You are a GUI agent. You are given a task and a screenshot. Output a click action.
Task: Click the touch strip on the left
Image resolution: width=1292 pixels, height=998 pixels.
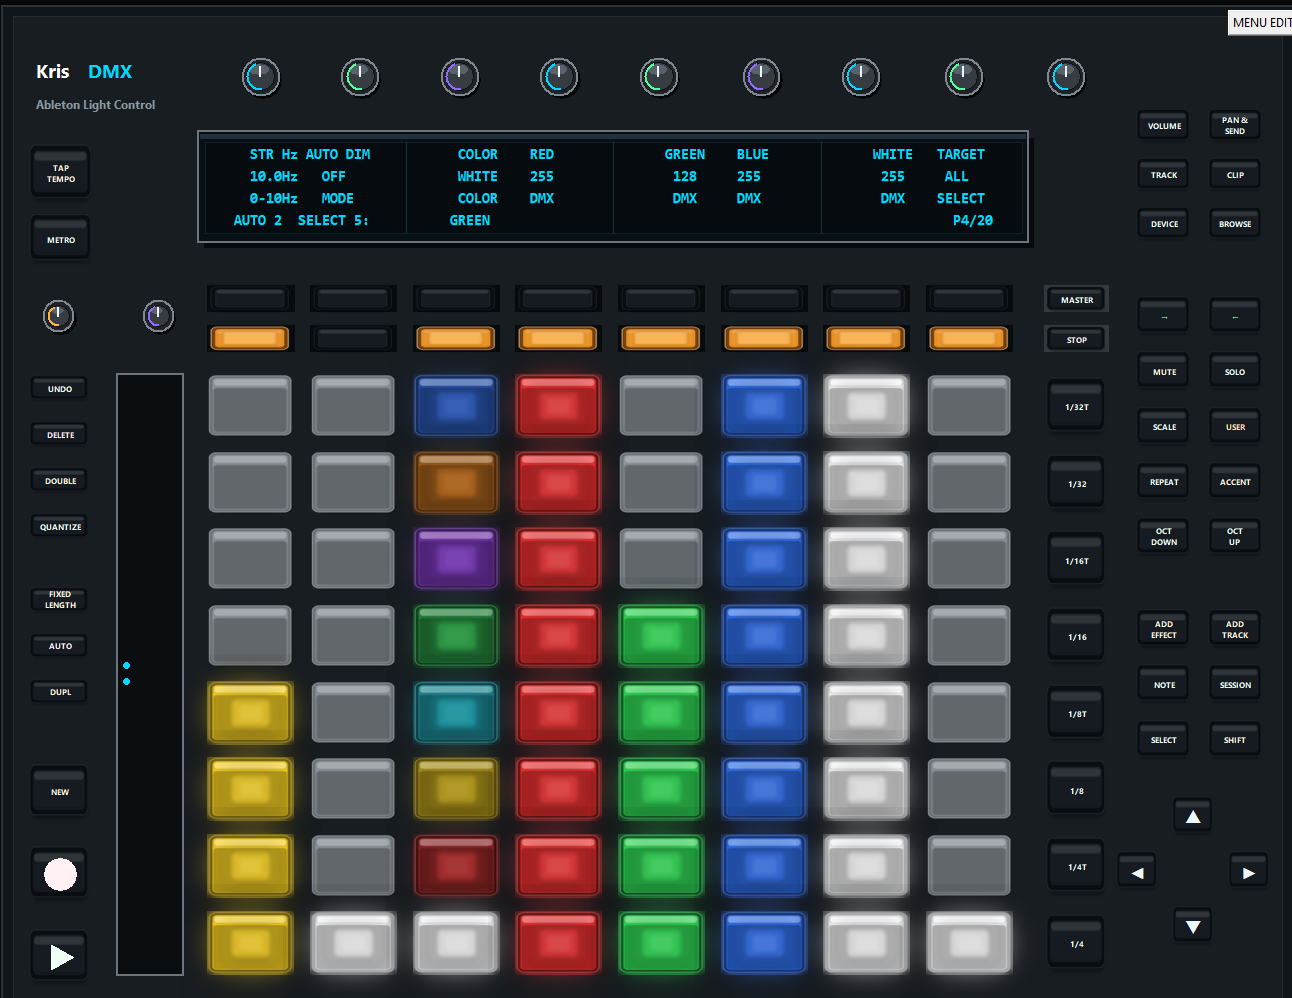tap(150, 674)
